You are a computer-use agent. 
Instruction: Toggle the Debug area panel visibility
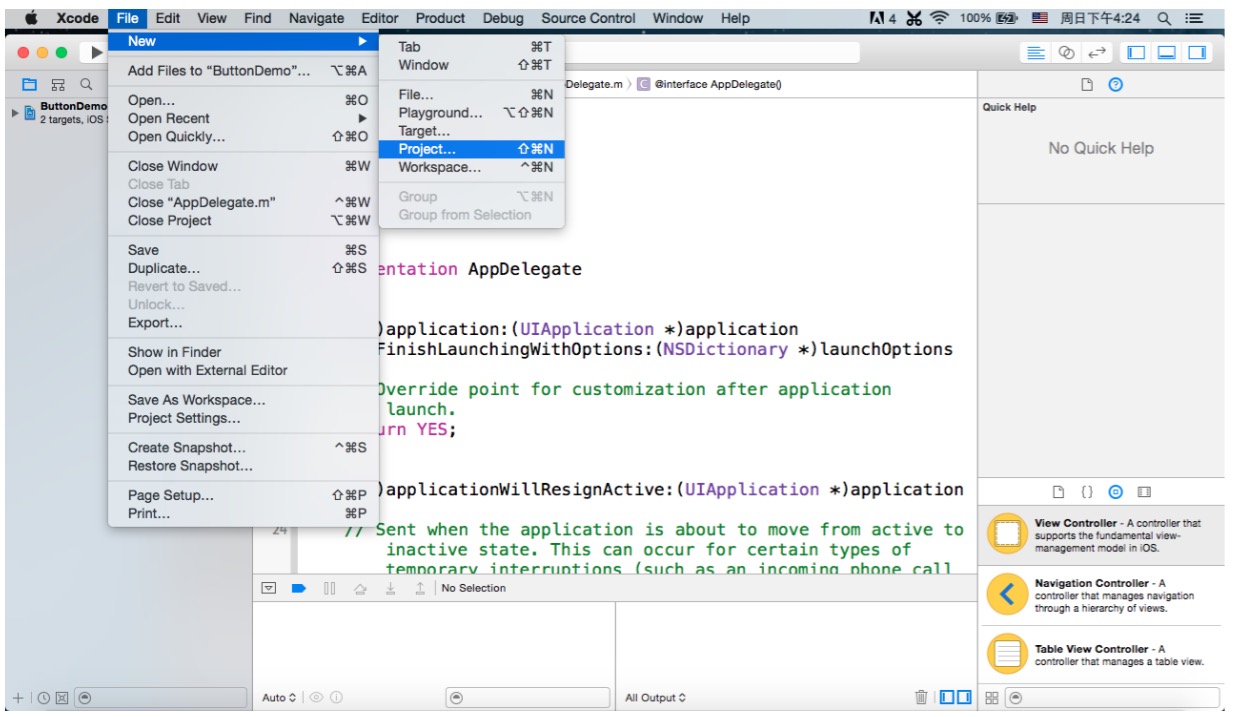(1167, 52)
